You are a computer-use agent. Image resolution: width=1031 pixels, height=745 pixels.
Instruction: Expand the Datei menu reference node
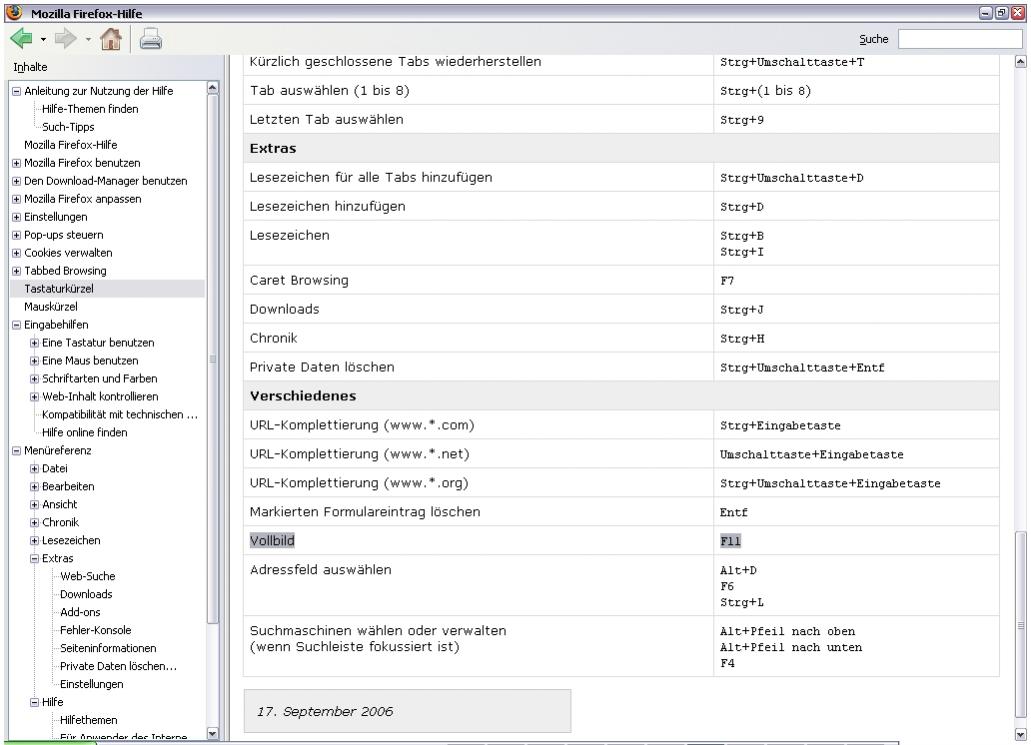tap(34, 469)
